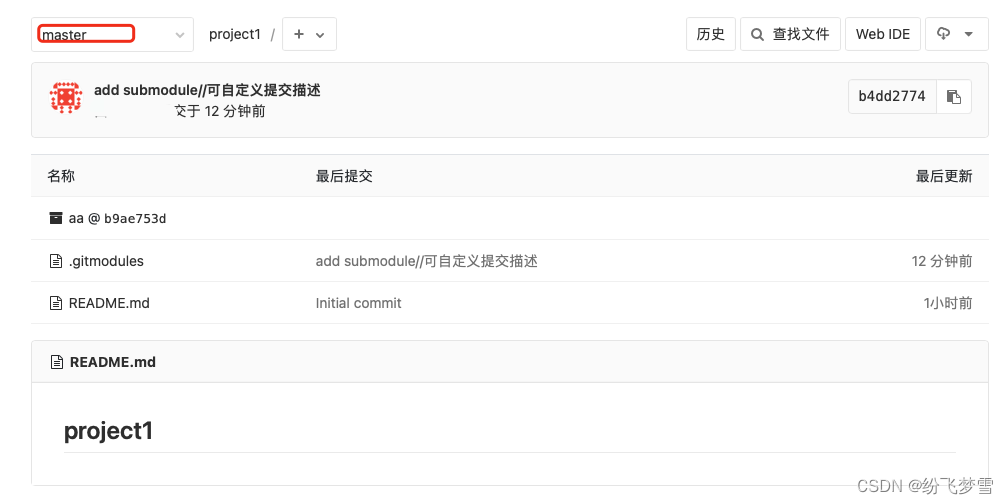Open the master branch dropdown

click(112, 34)
